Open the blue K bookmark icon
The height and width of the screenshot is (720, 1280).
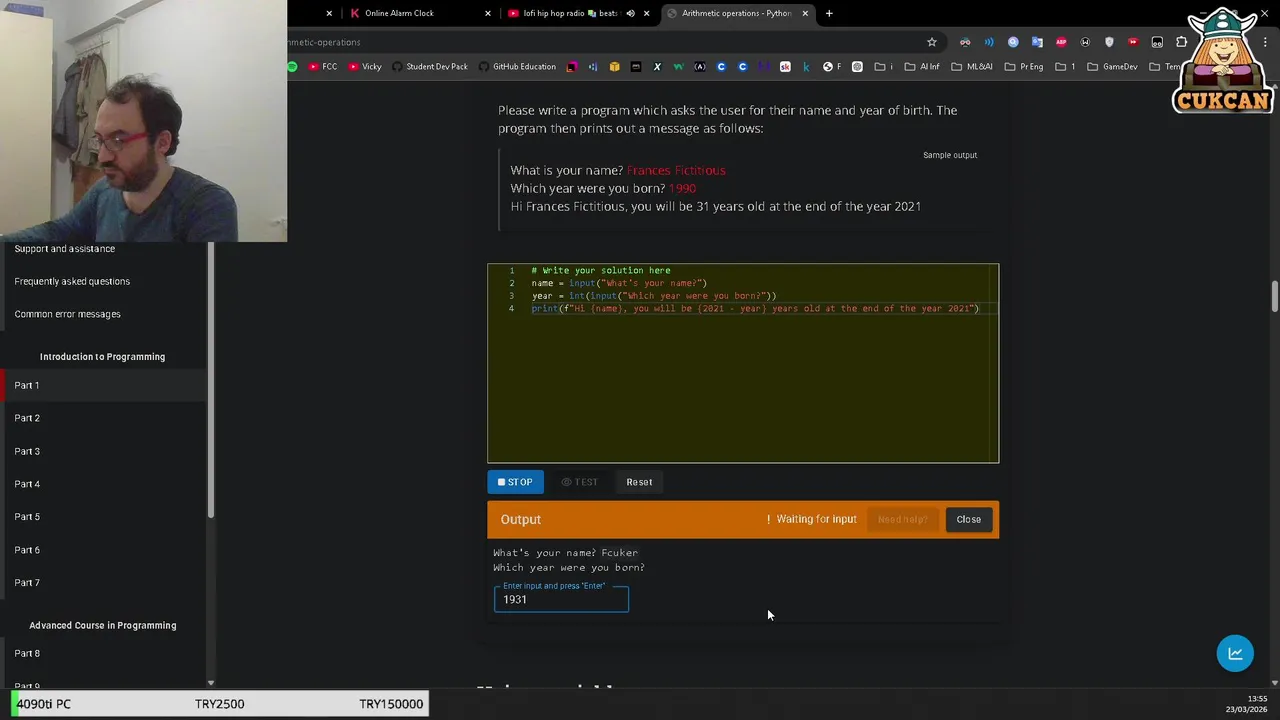pos(806,67)
